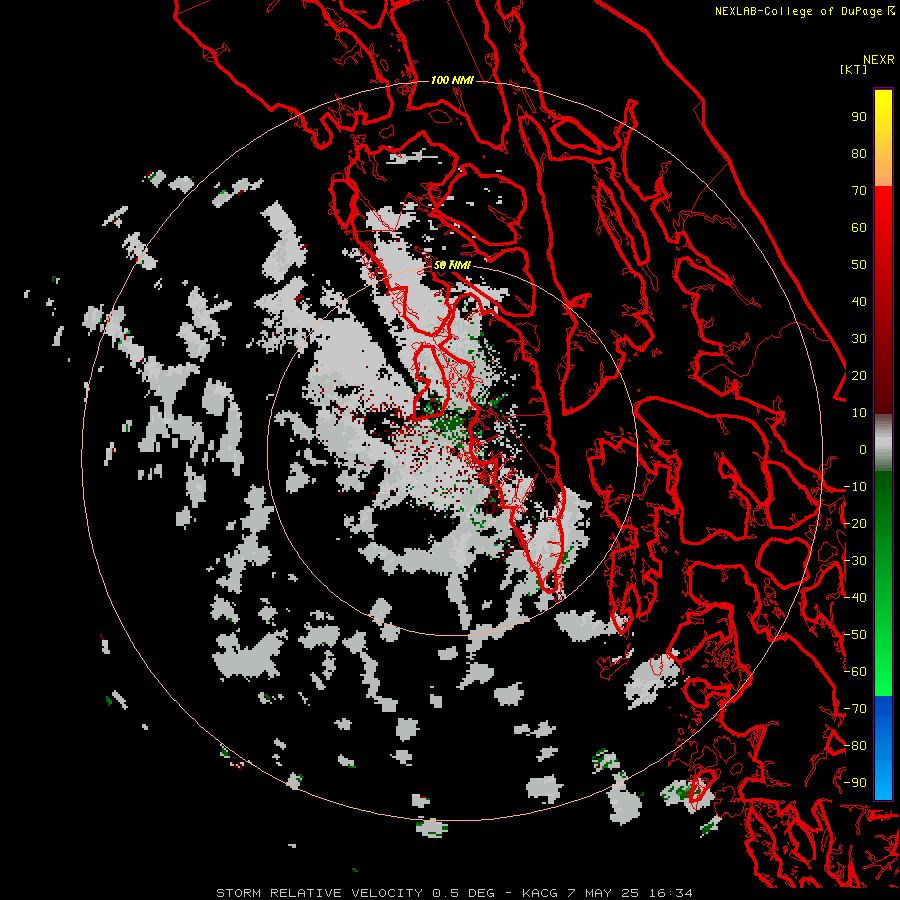
Task: Select the 100 NMI range ring label
Action: [x=452, y=80]
